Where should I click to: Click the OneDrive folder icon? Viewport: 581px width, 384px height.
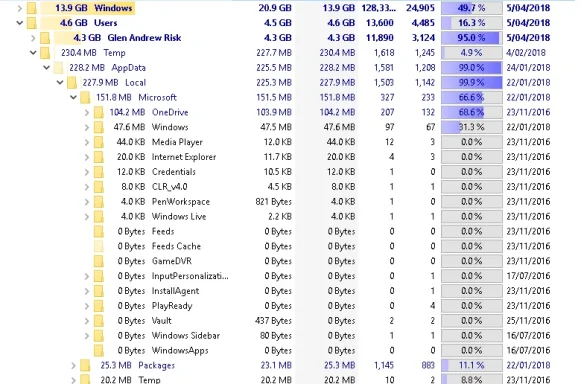point(99,112)
